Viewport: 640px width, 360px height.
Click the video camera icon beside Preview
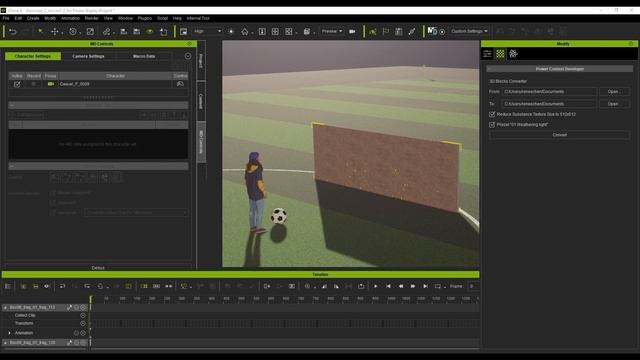352,31
